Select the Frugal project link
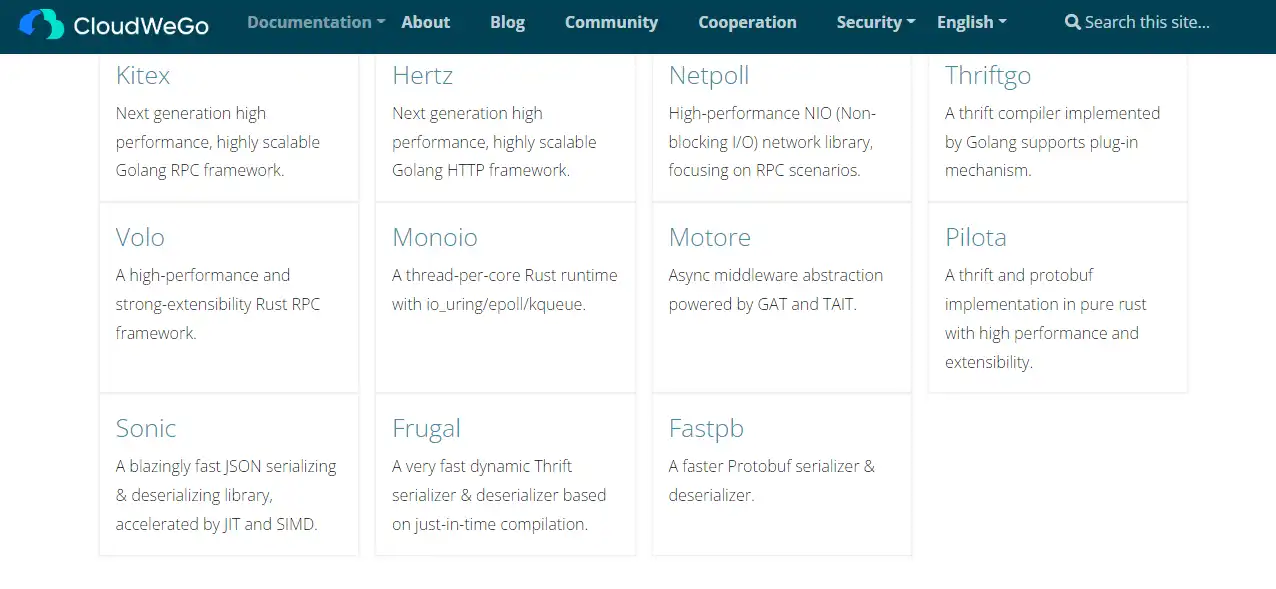Image resolution: width=1276 pixels, height=589 pixels. click(x=426, y=429)
